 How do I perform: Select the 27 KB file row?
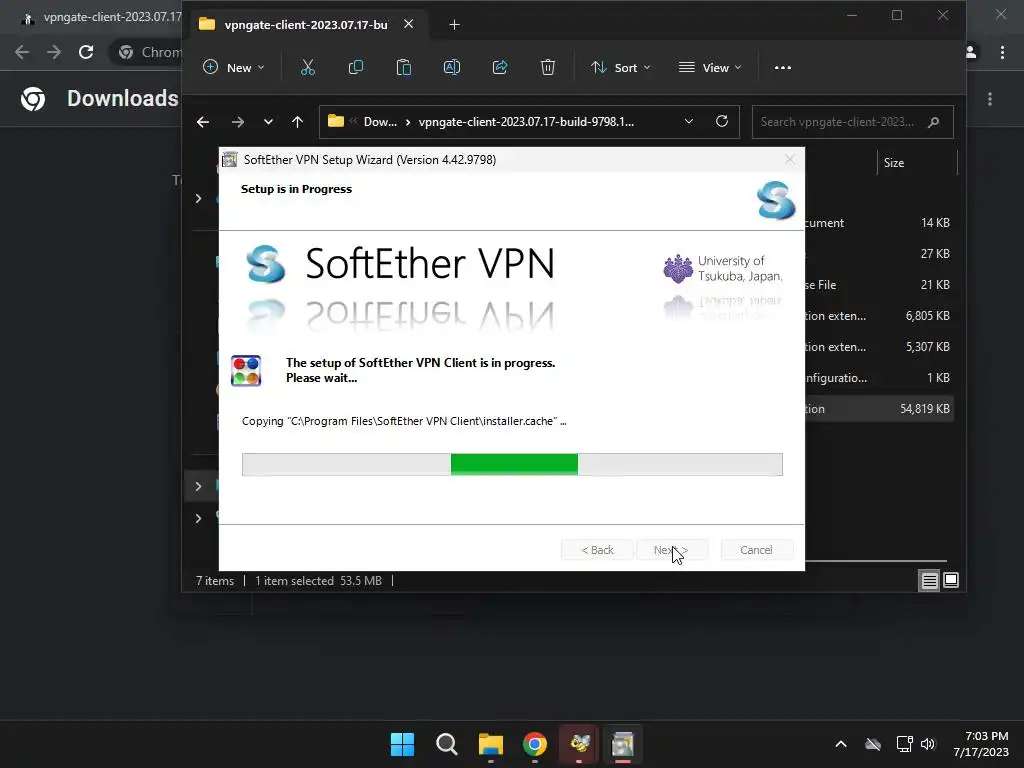(879, 254)
